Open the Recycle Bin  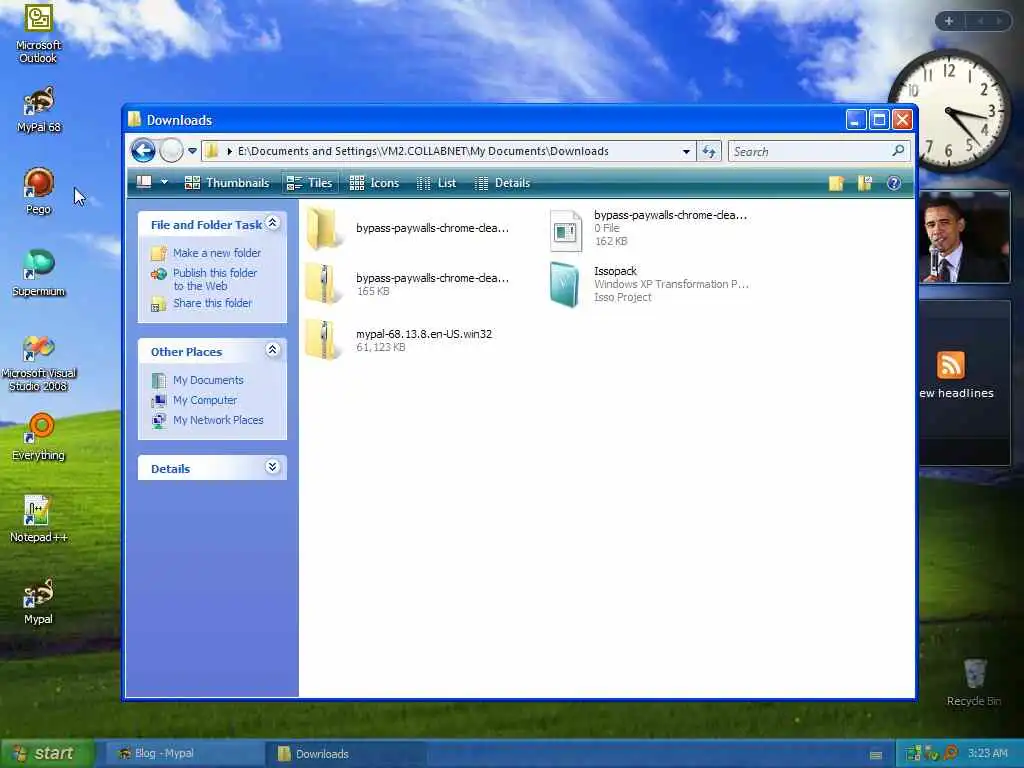coord(974,682)
